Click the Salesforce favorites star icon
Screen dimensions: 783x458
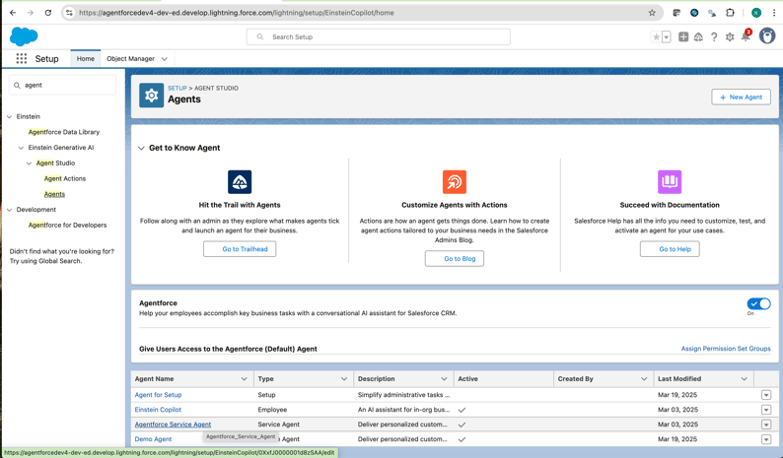[x=656, y=37]
